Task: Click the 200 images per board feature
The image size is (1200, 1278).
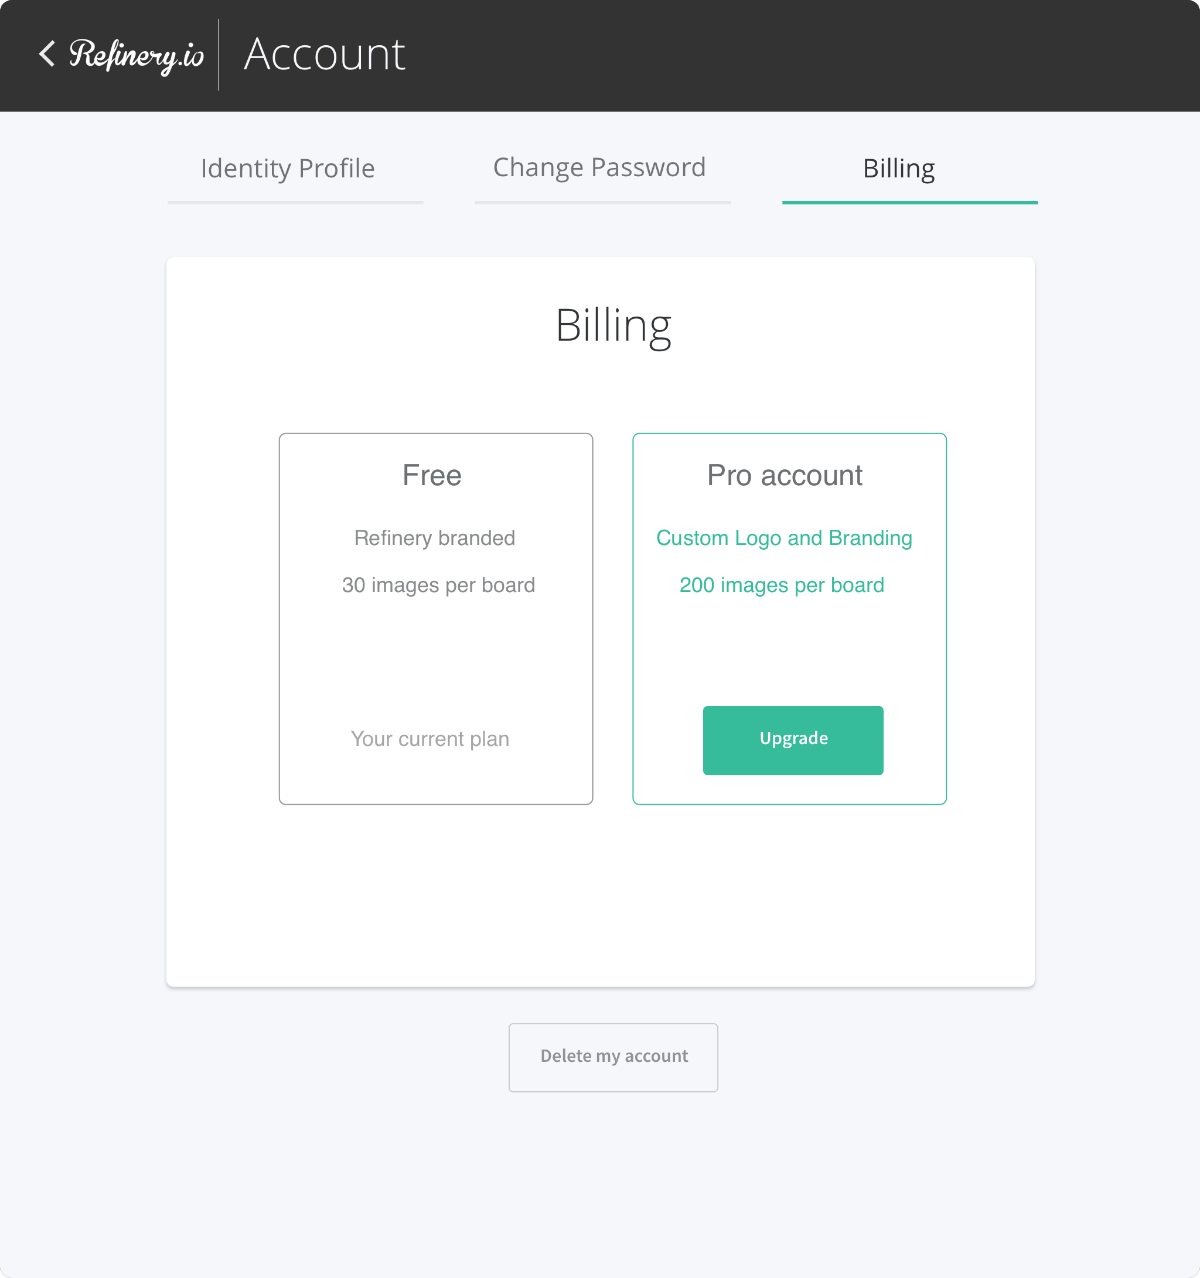Action: (782, 585)
